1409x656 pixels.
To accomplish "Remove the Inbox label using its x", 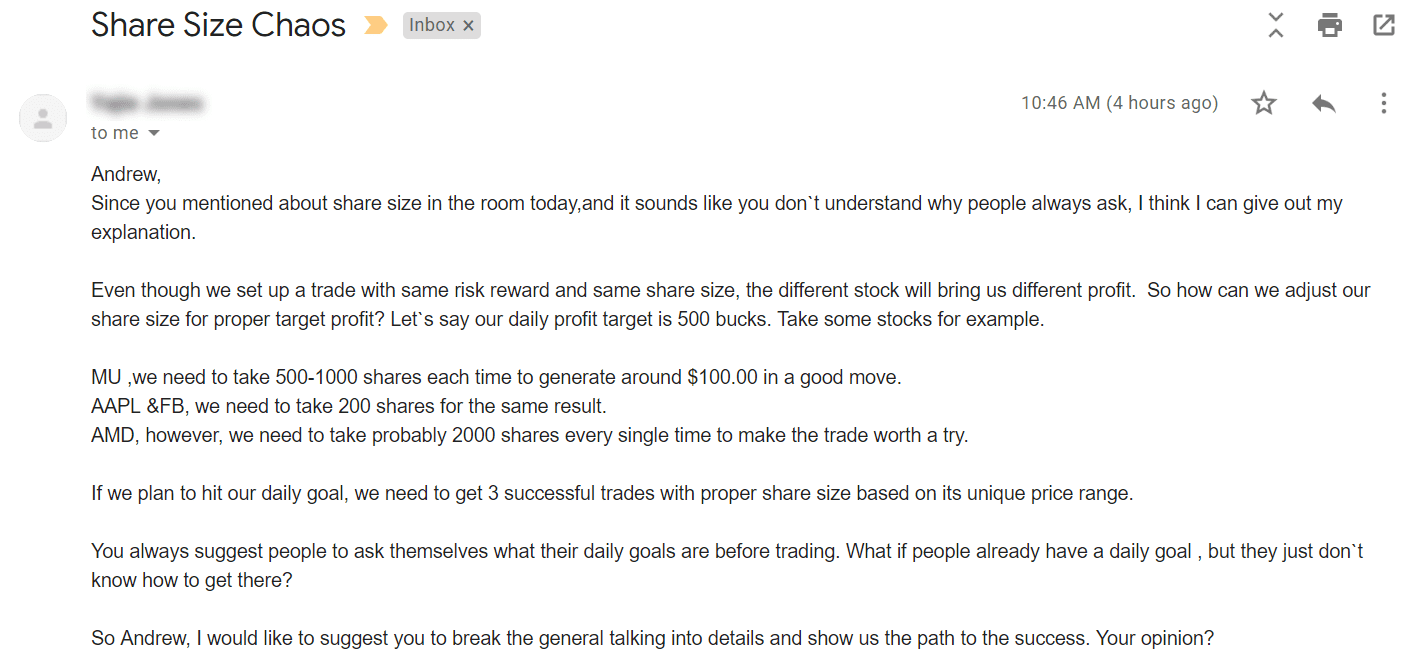I will click(468, 26).
